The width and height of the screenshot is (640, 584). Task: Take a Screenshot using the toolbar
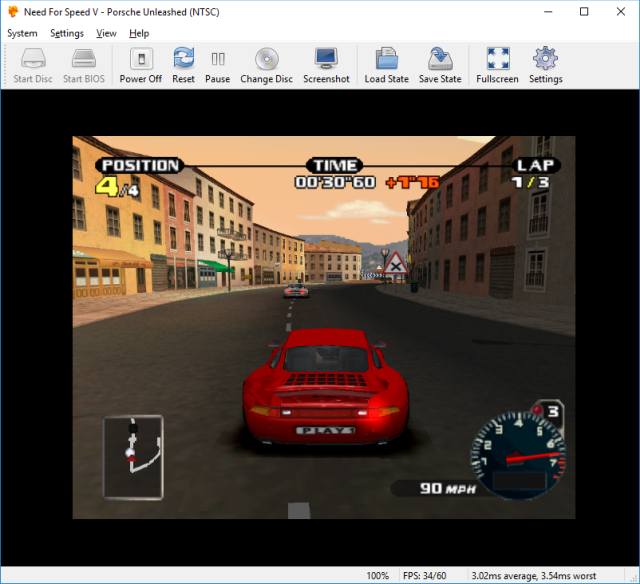[x=326, y=65]
